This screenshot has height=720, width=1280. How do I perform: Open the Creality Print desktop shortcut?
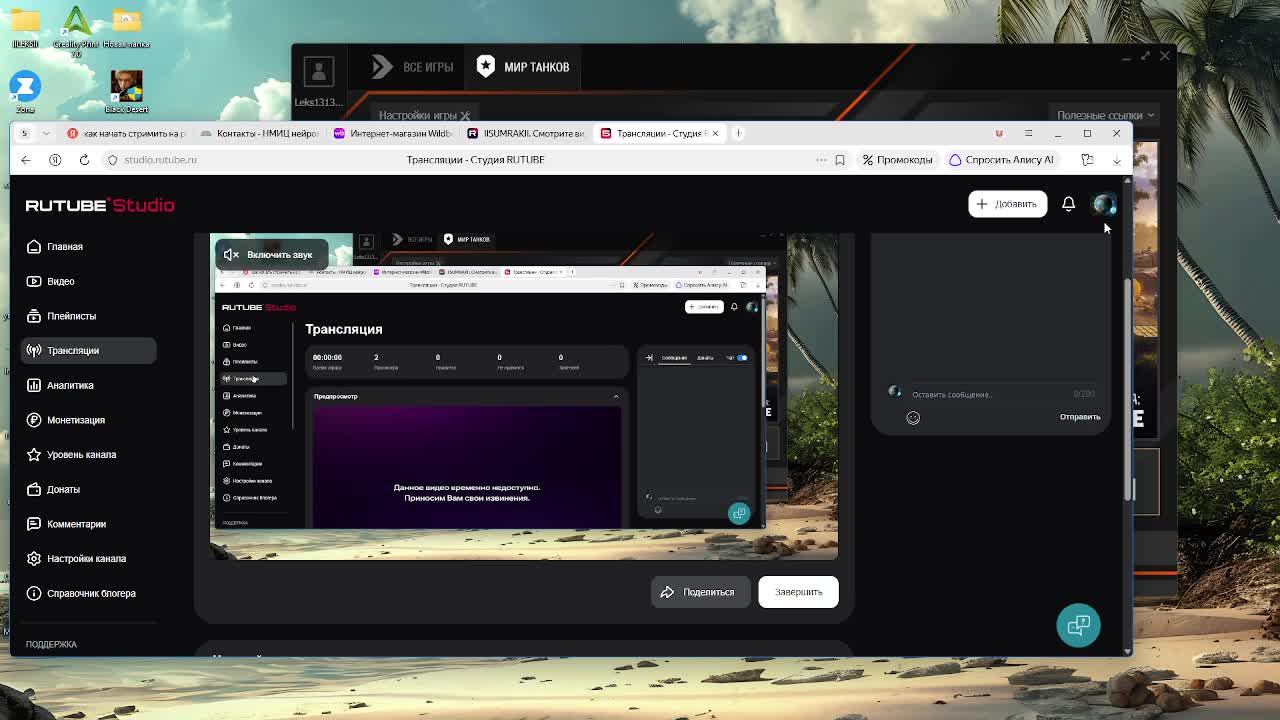pos(76,30)
